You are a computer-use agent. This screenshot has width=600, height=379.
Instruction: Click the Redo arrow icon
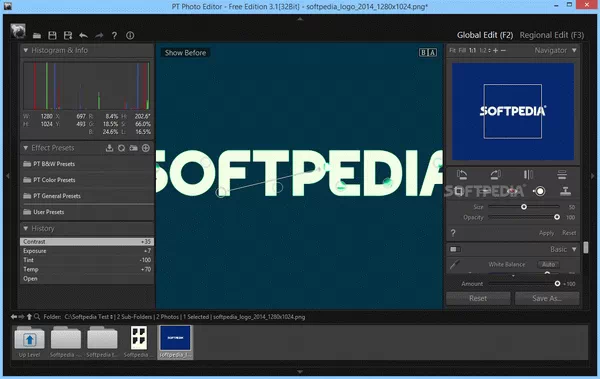pyautogui.click(x=99, y=36)
